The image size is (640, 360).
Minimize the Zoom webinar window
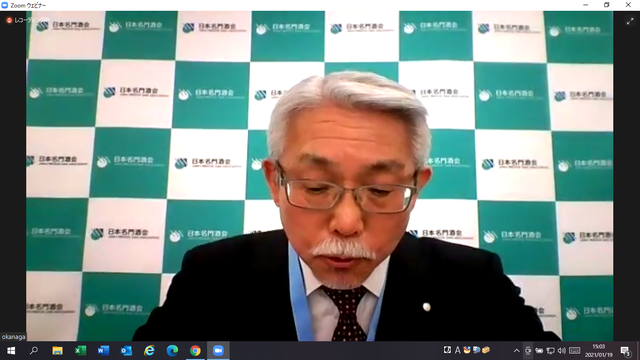coord(586,5)
